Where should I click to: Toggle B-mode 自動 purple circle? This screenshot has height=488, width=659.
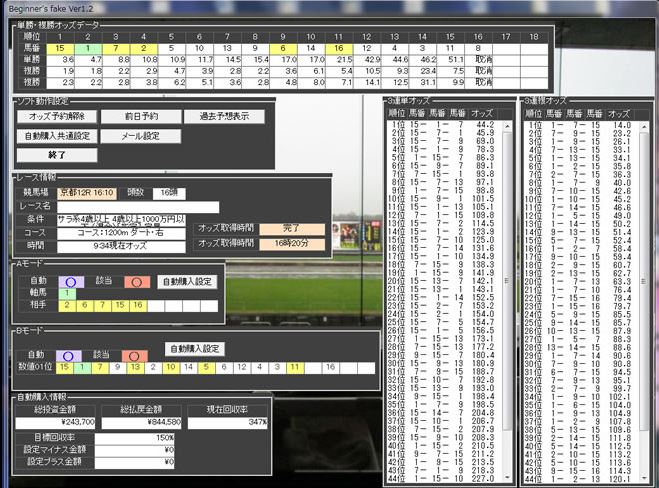point(69,355)
